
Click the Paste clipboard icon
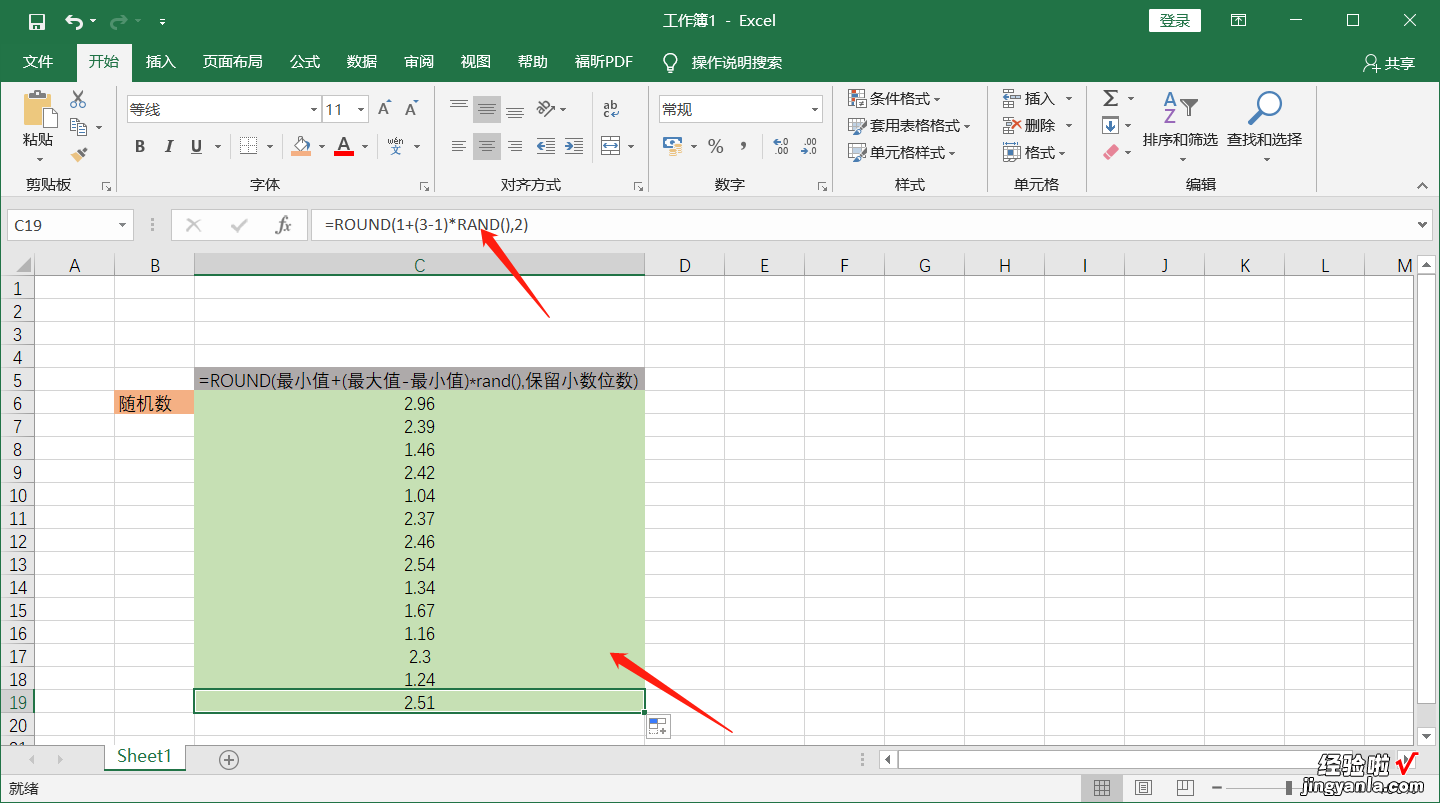tap(39, 109)
